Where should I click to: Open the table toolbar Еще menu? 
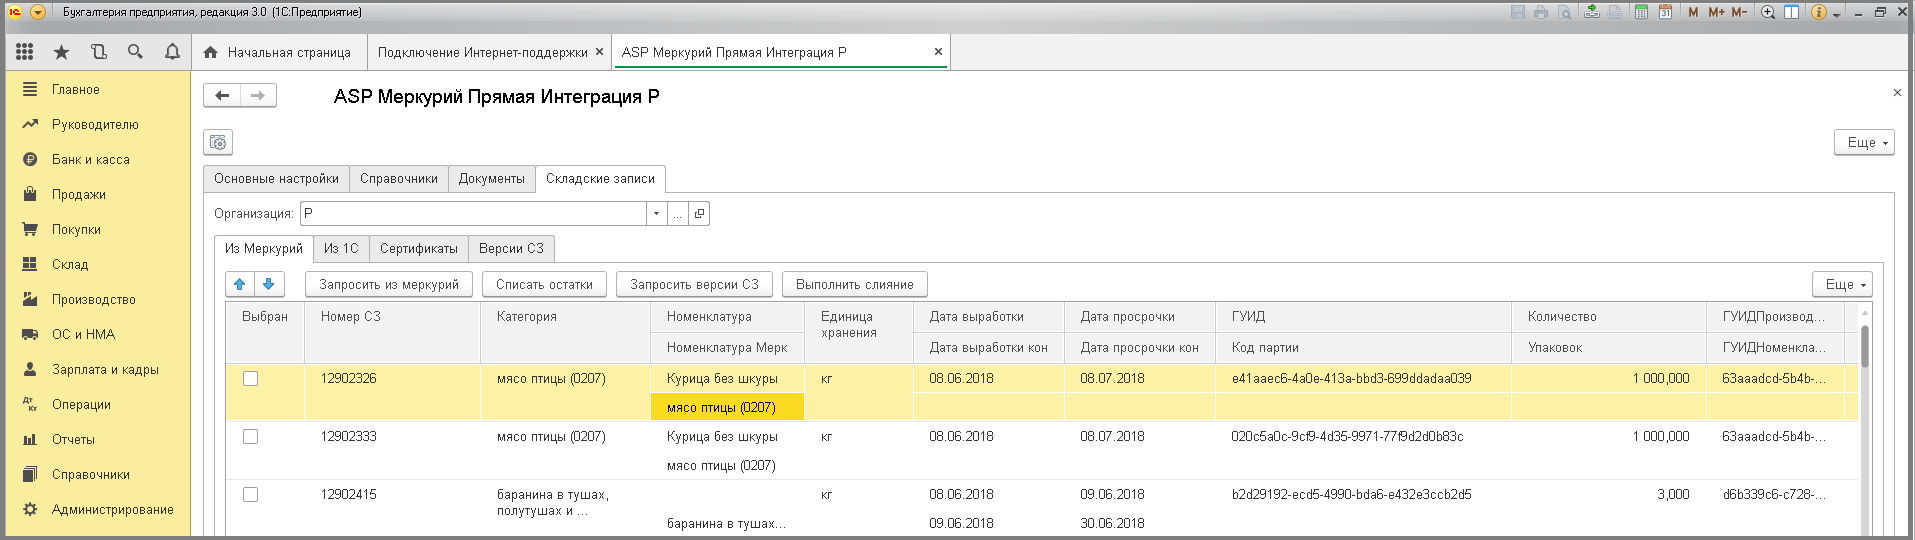(x=1842, y=284)
